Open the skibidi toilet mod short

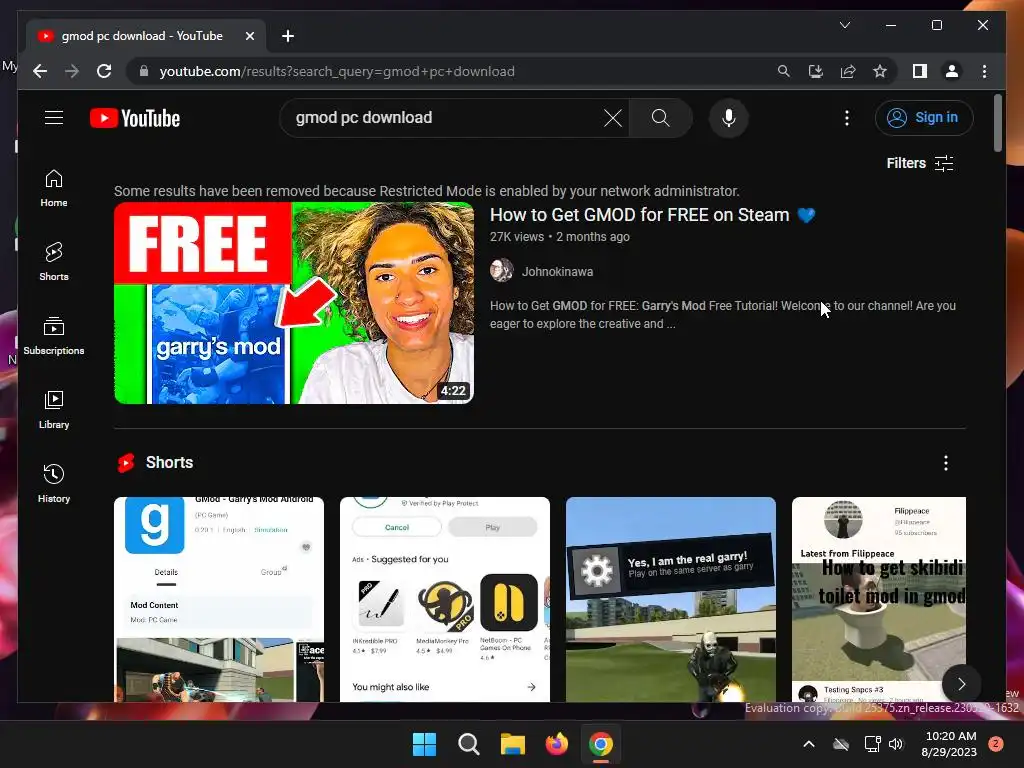pyautogui.click(x=878, y=599)
